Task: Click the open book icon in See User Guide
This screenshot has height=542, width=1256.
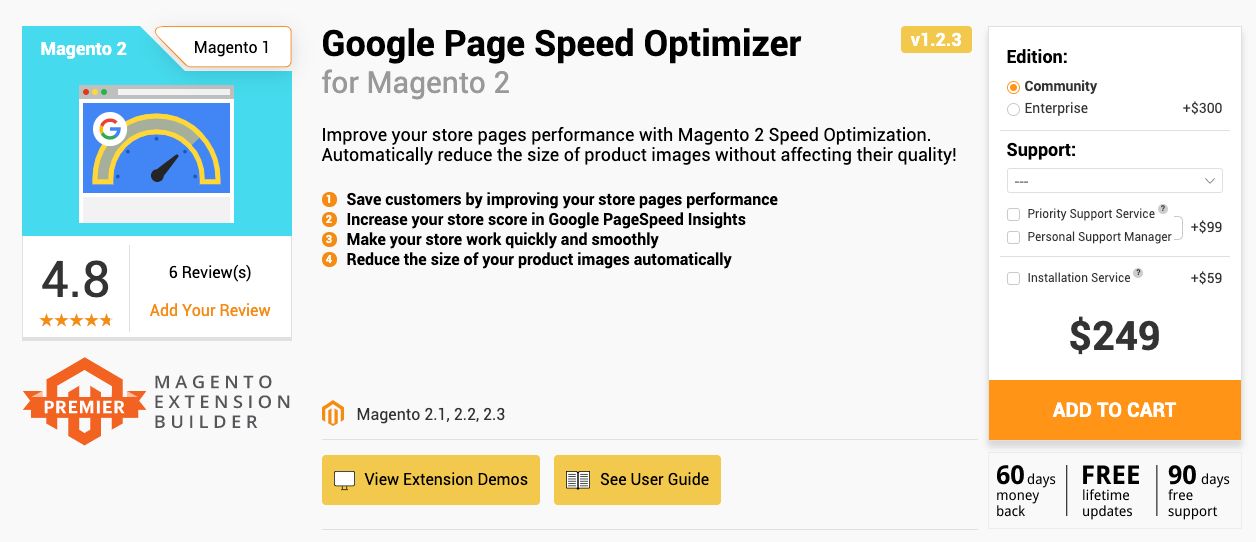Action: (578, 480)
